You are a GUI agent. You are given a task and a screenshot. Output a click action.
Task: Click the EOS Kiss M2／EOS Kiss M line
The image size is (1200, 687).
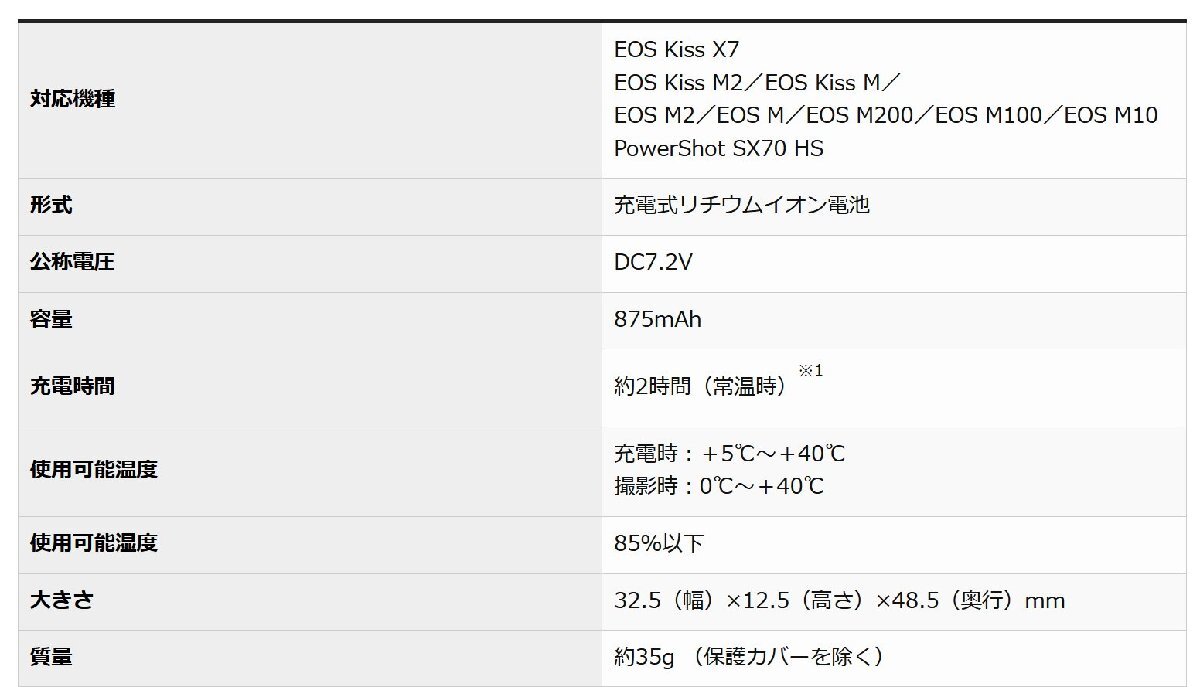point(760,82)
